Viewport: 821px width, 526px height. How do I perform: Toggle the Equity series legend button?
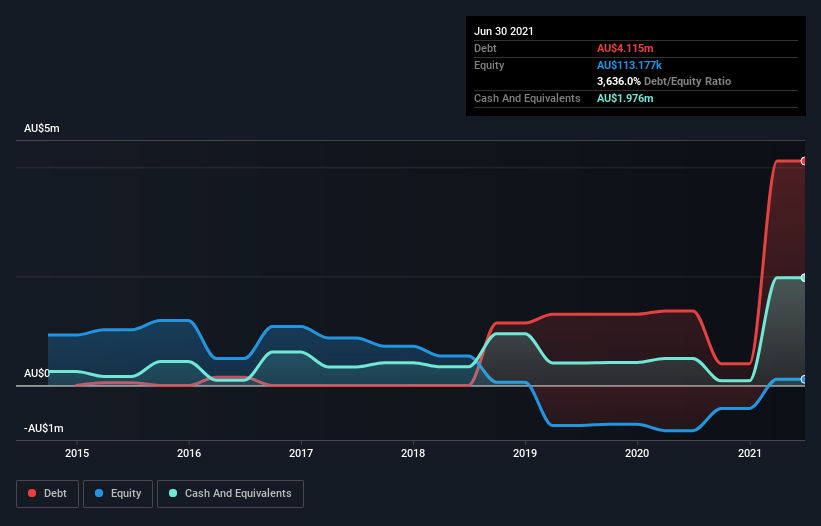point(118,494)
